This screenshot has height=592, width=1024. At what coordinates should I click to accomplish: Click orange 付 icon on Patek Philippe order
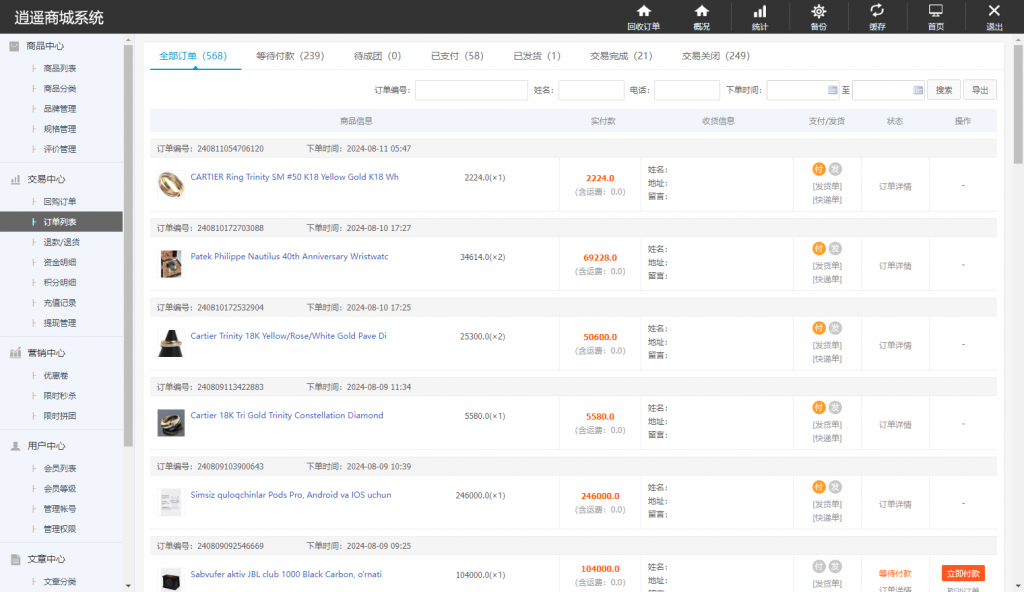(x=819, y=249)
